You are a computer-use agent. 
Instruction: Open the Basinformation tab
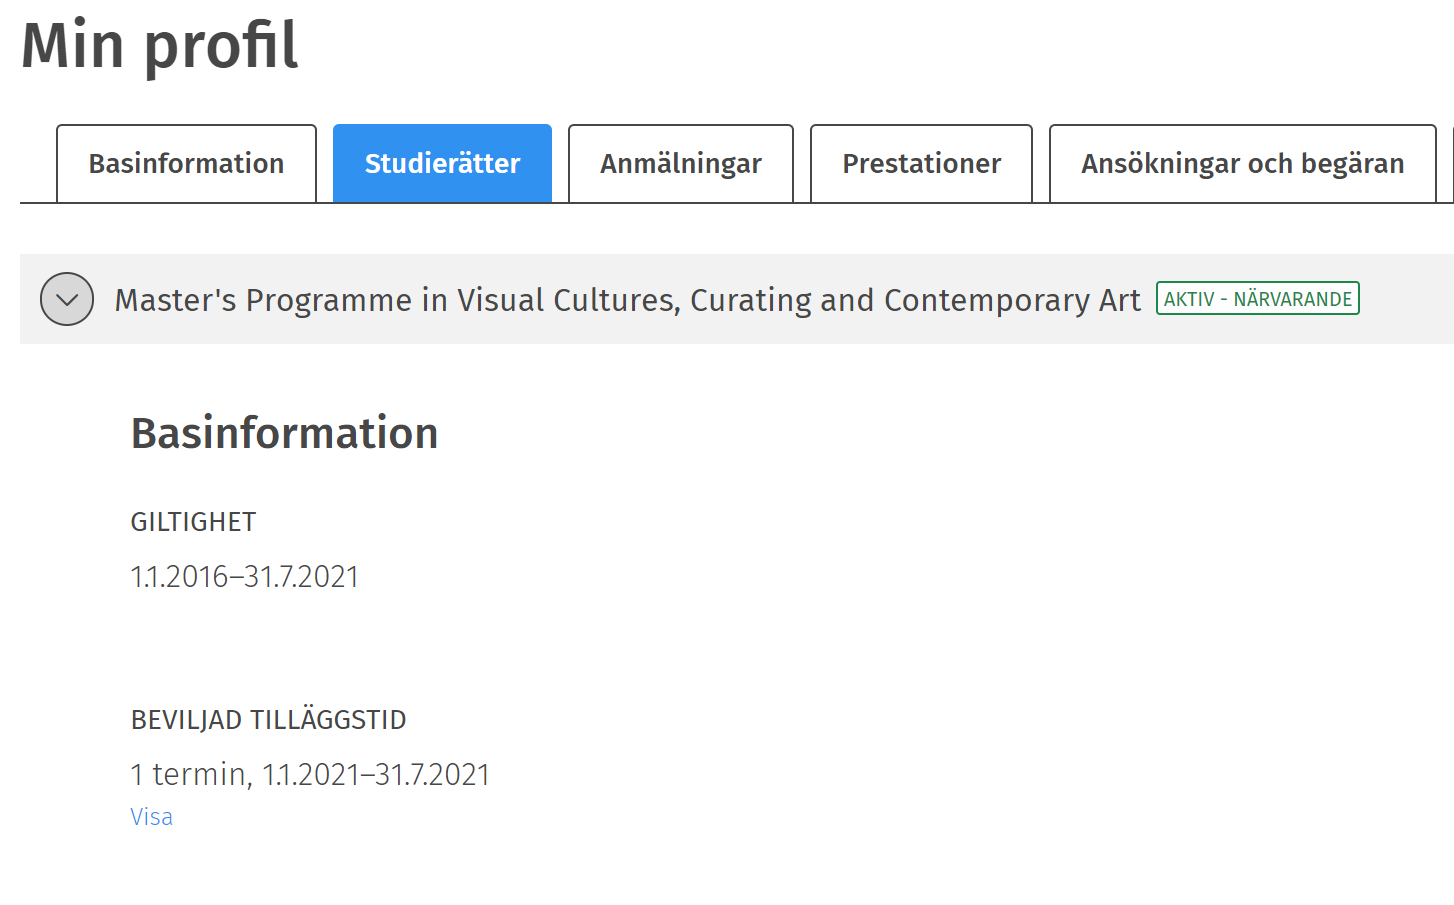(x=186, y=164)
